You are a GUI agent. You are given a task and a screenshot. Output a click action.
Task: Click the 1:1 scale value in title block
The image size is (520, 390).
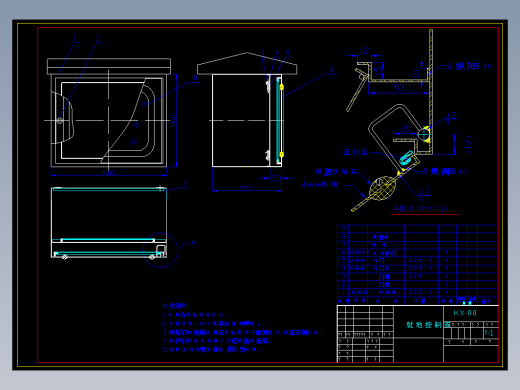(489, 333)
